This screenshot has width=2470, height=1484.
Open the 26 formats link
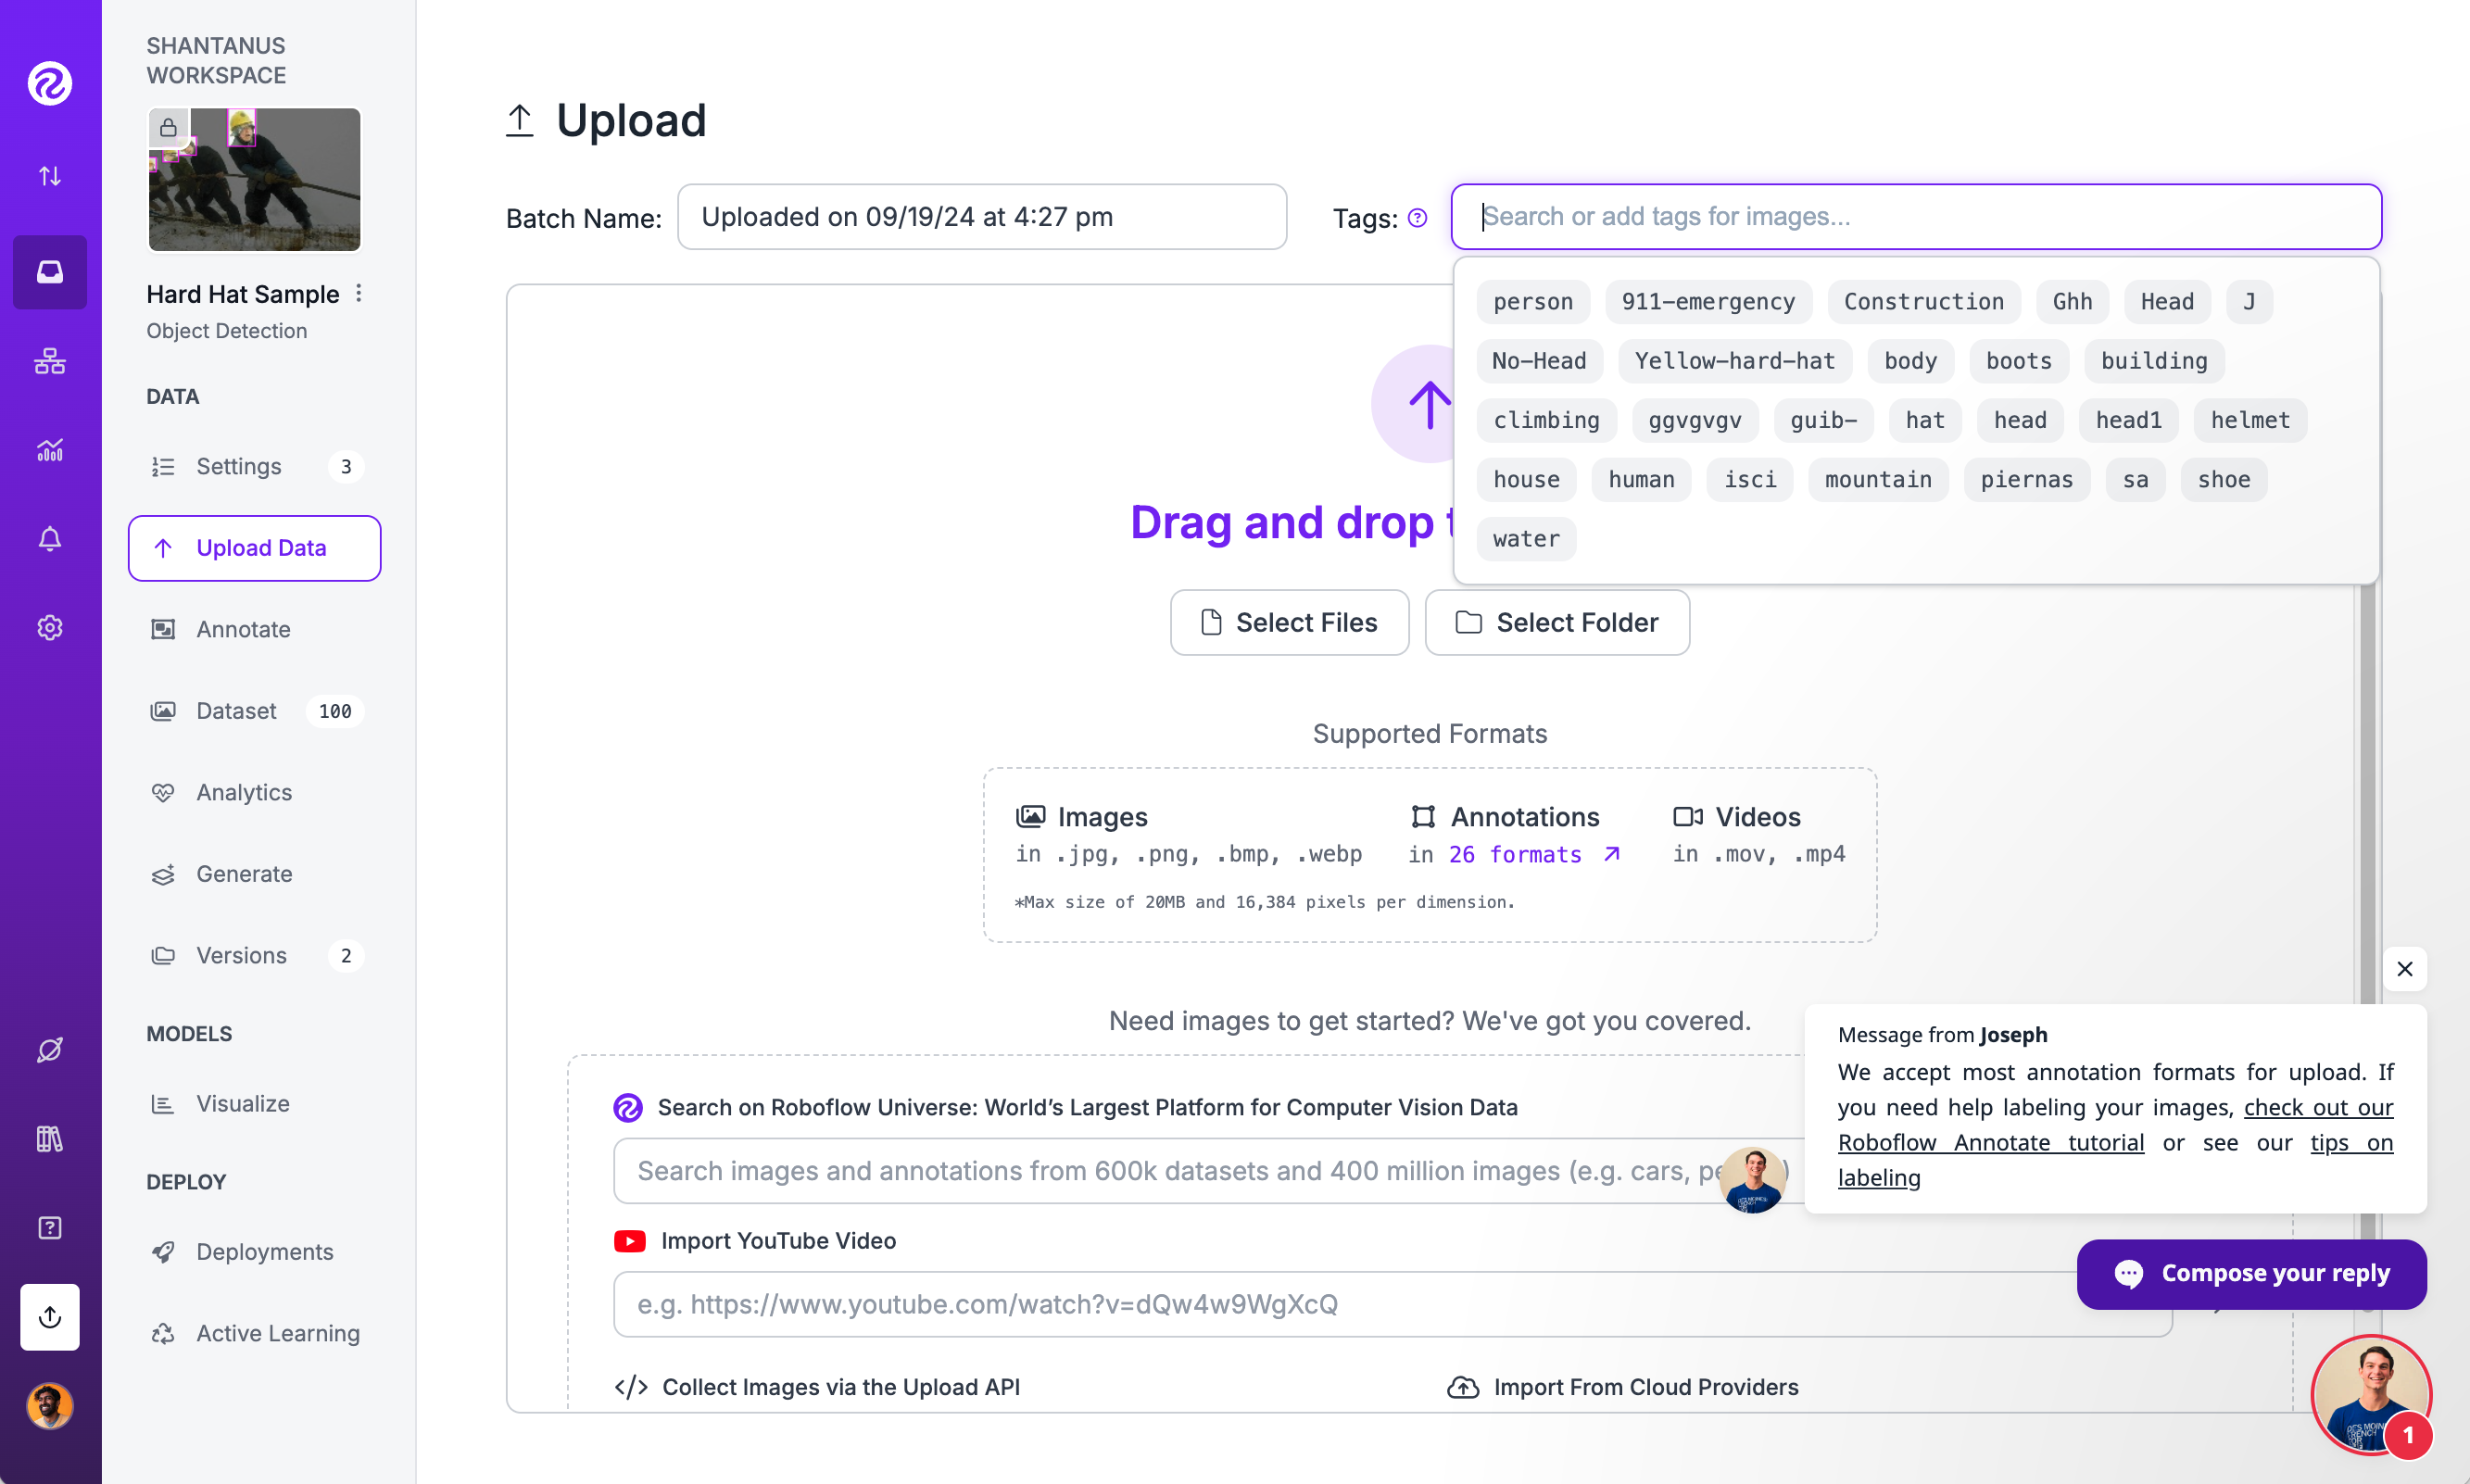click(x=1515, y=855)
